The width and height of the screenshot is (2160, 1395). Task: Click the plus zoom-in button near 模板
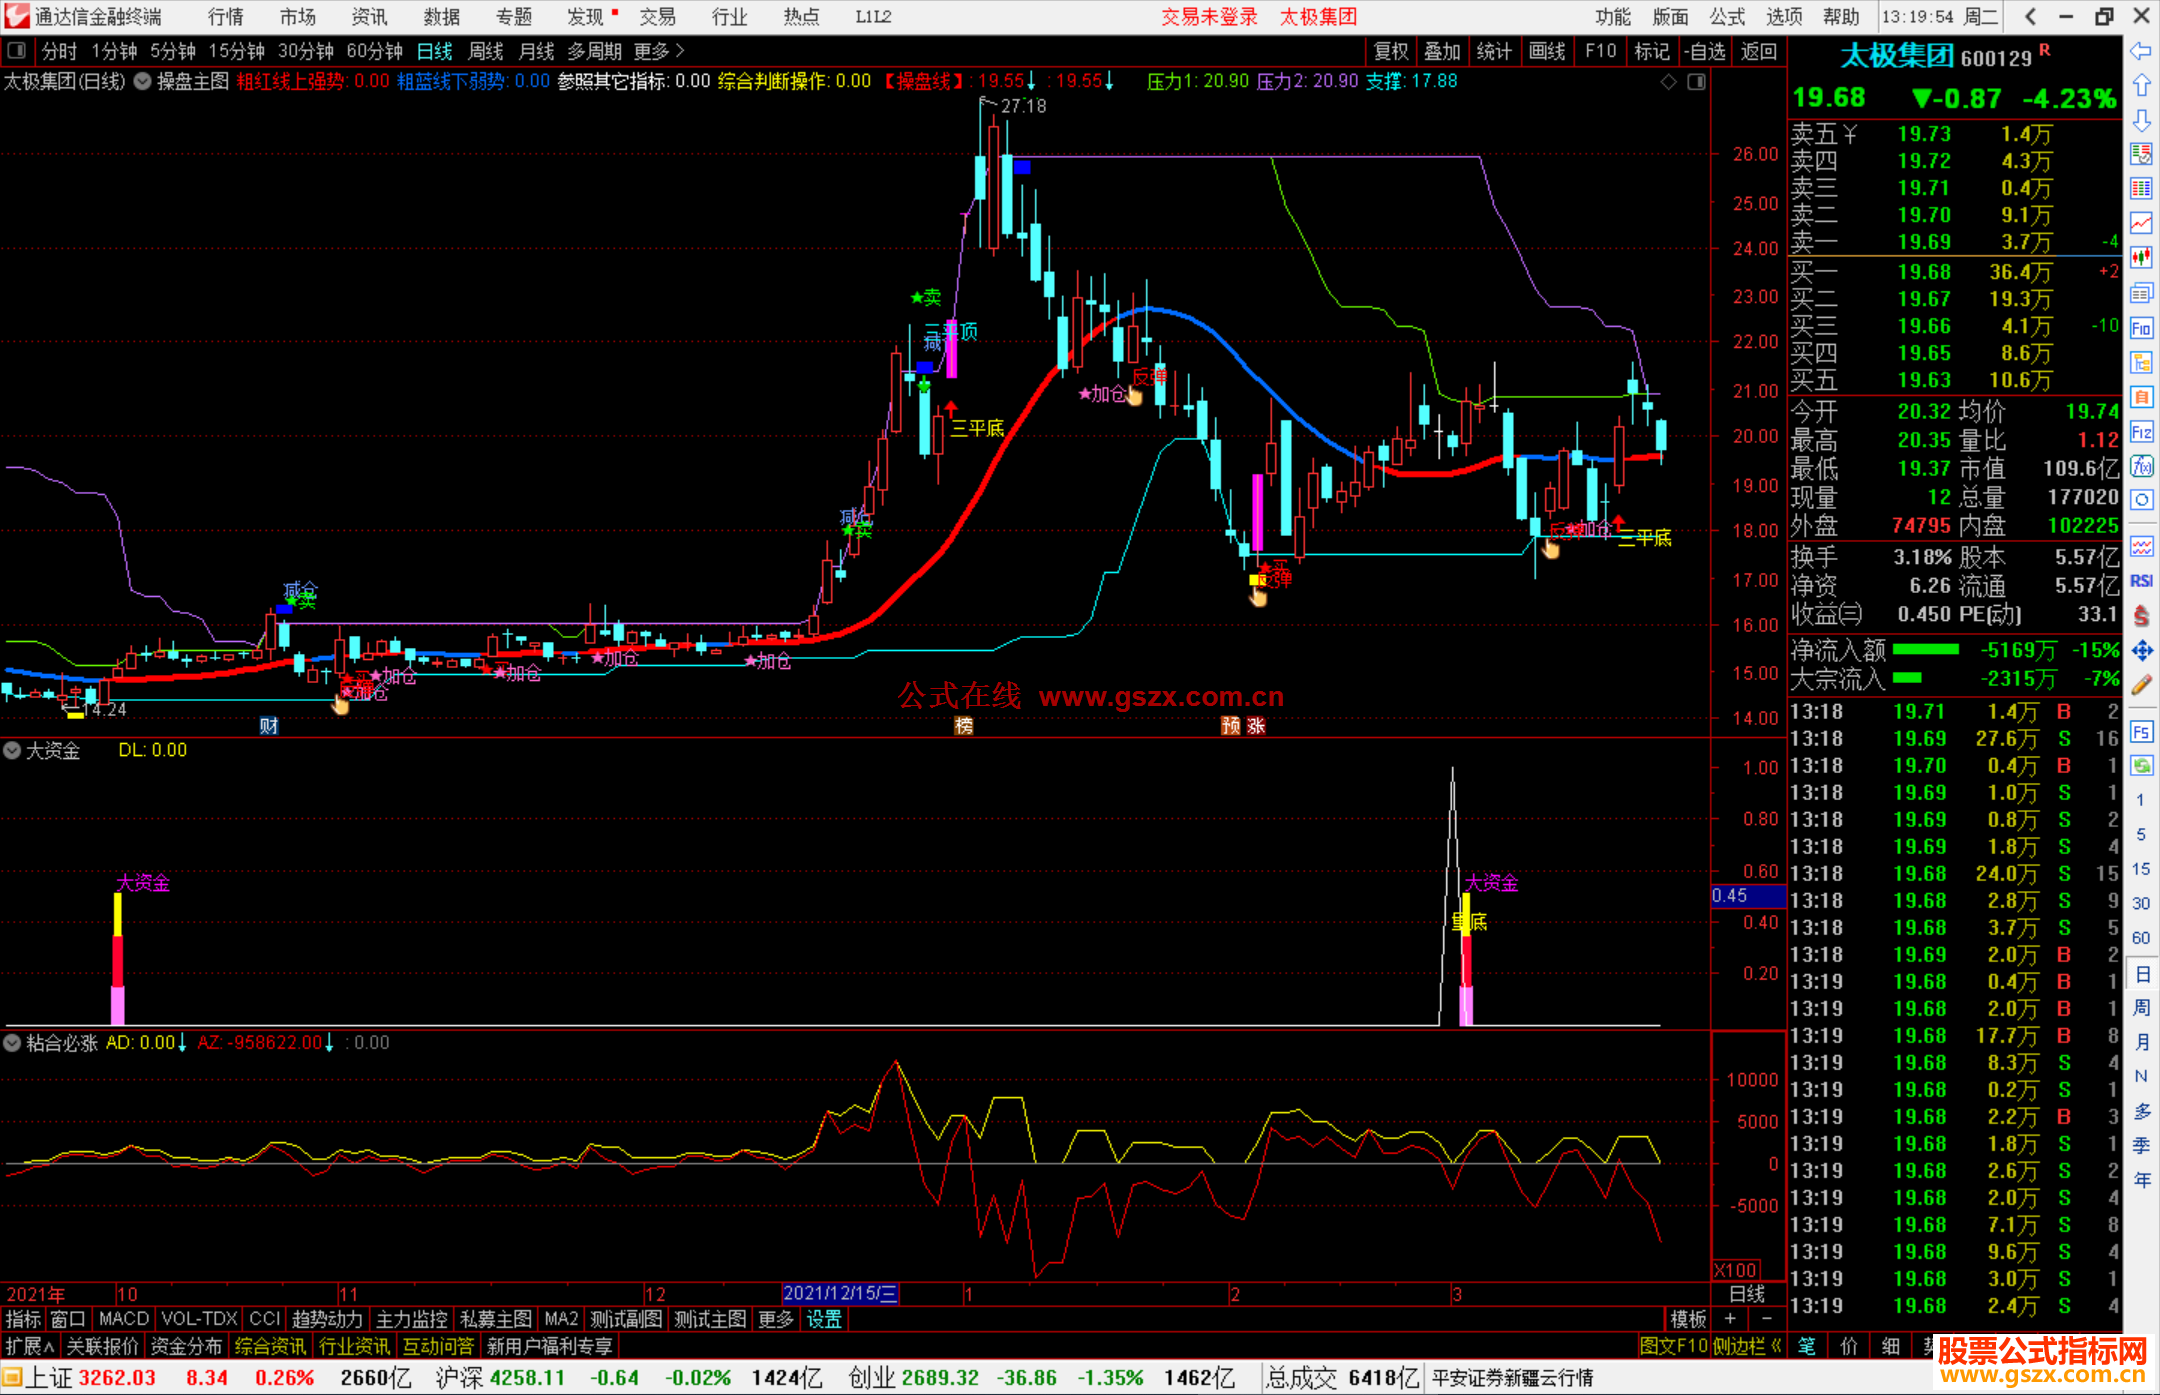[1730, 1319]
